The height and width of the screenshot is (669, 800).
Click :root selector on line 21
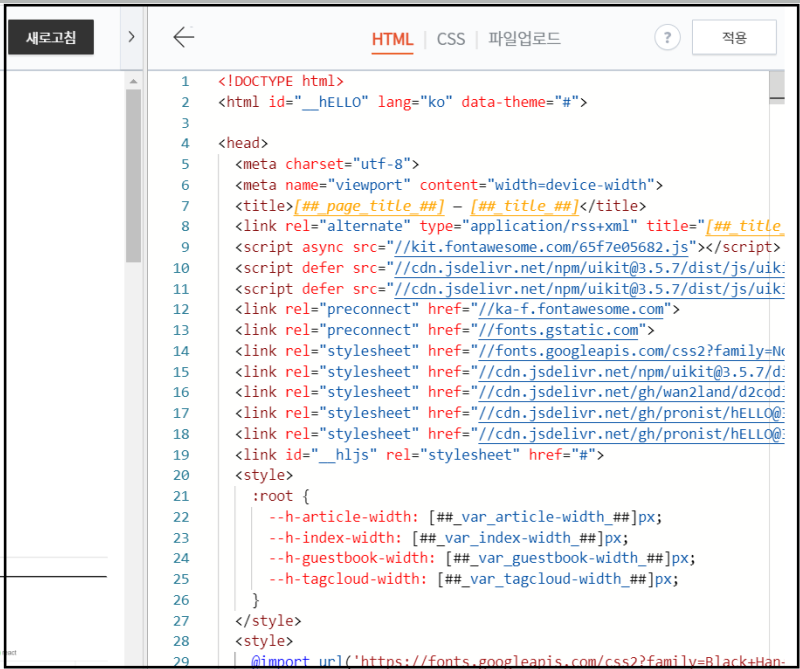pos(272,497)
